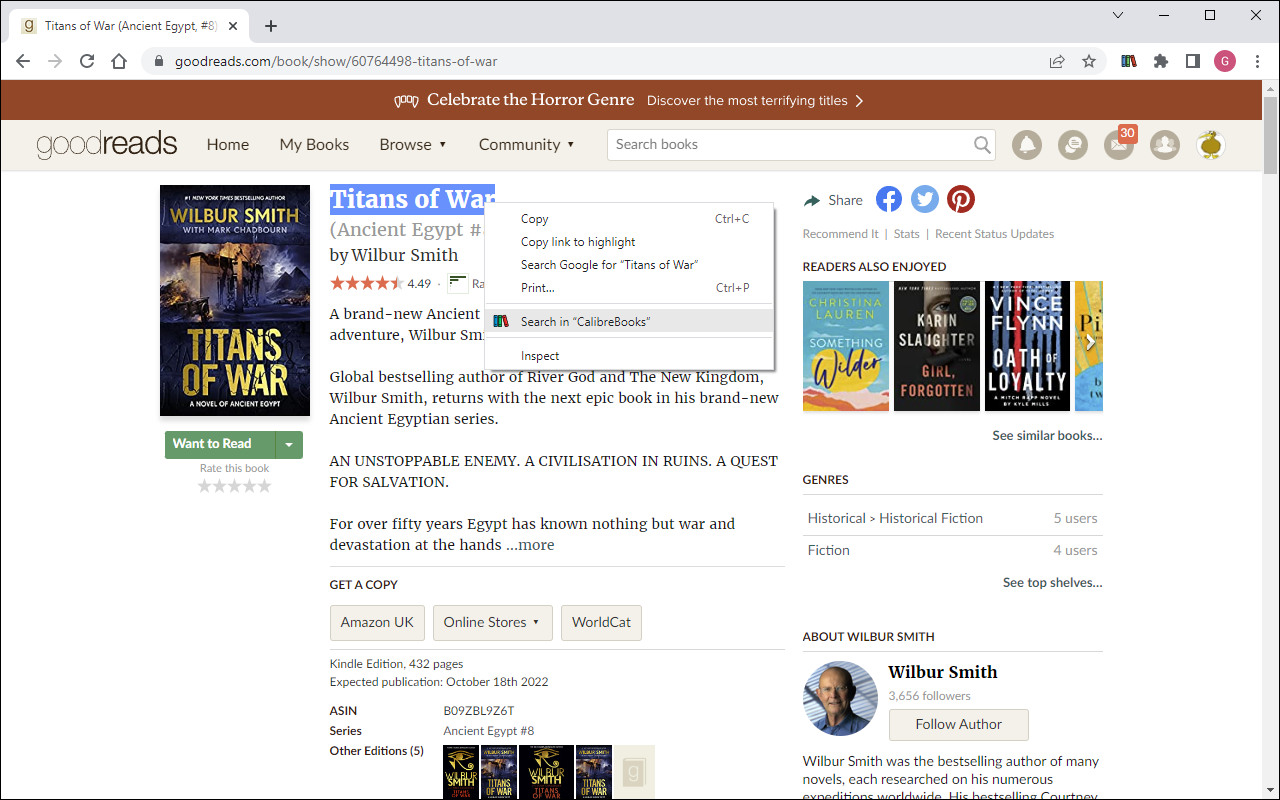The width and height of the screenshot is (1280, 800).
Task: Choose Copy from the context menu
Action: [629, 219]
